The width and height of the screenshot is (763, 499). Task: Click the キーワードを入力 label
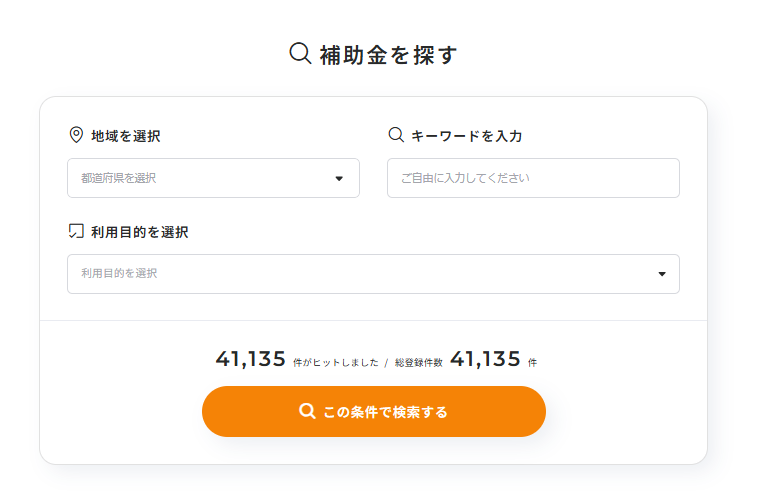click(x=467, y=136)
